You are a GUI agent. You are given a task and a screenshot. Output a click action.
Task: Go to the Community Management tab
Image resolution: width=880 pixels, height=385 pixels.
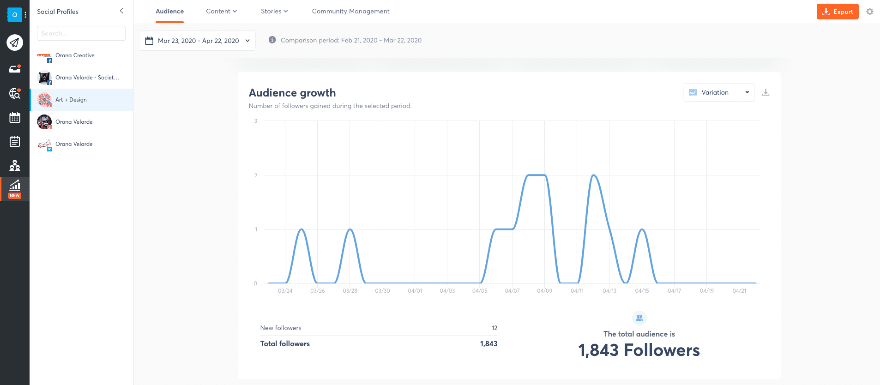pyautogui.click(x=350, y=11)
